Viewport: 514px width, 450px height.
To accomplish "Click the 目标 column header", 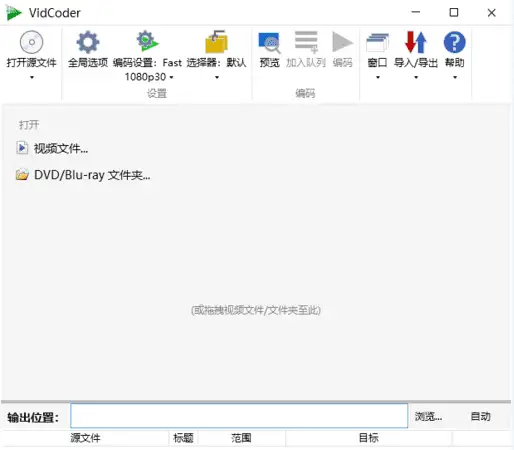I will (369, 438).
